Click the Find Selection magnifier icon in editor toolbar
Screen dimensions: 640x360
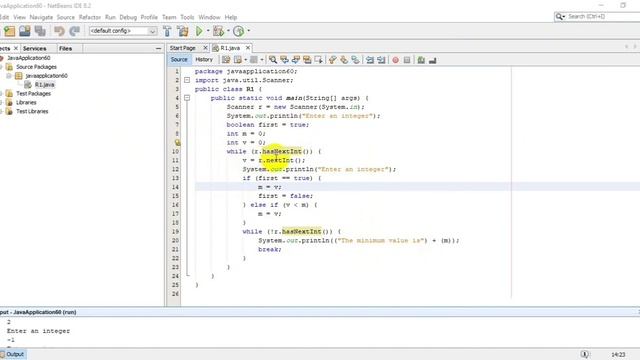[x=273, y=60]
